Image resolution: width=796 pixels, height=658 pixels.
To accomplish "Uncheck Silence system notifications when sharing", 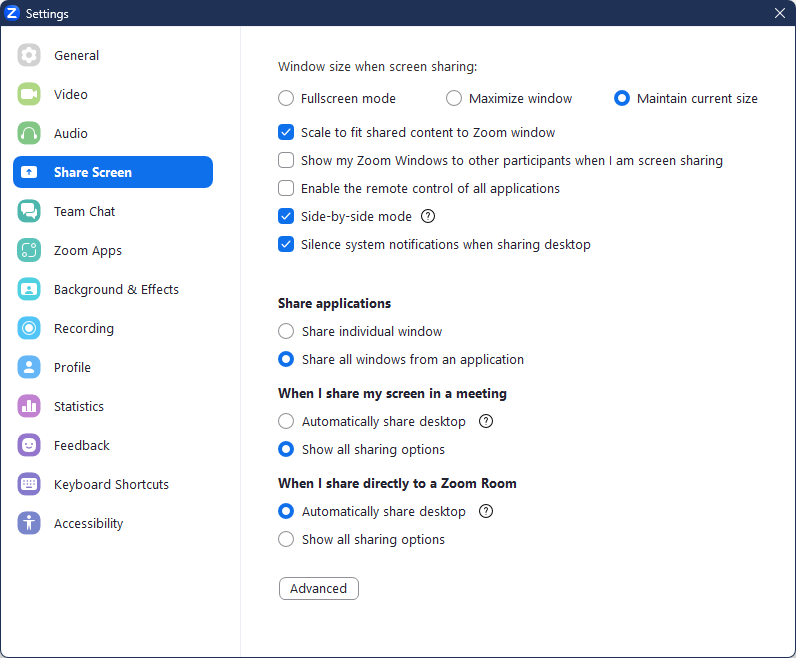I will (x=286, y=244).
